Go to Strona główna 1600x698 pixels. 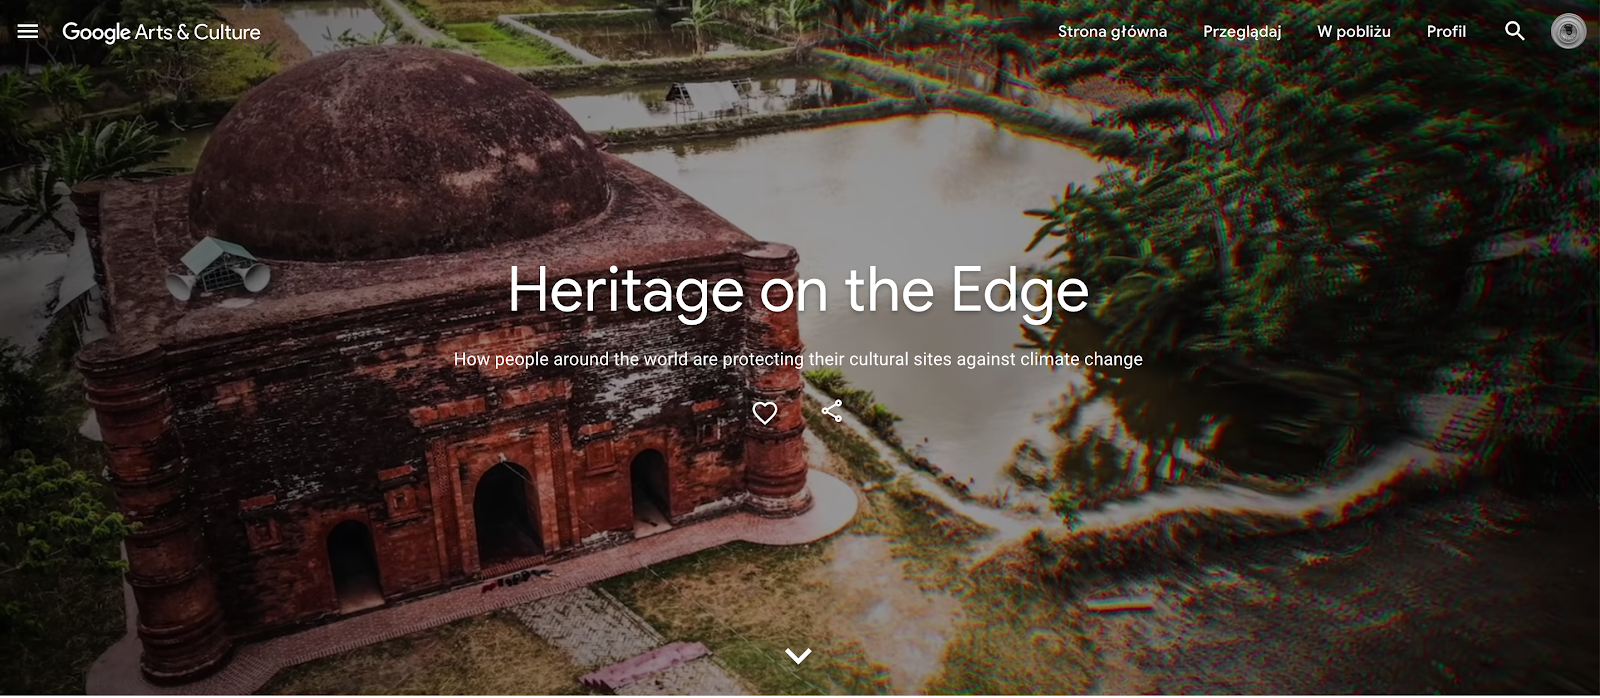tap(1112, 31)
